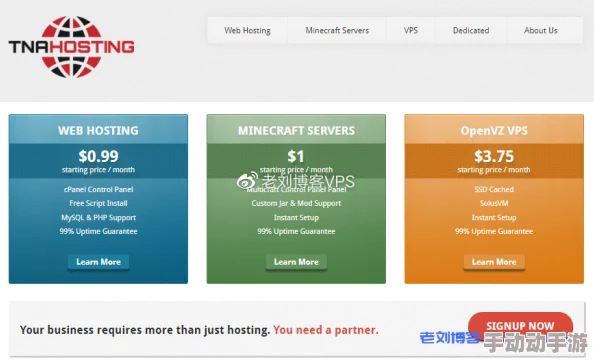Click Custom Jar & Mod Support text

[296, 203]
